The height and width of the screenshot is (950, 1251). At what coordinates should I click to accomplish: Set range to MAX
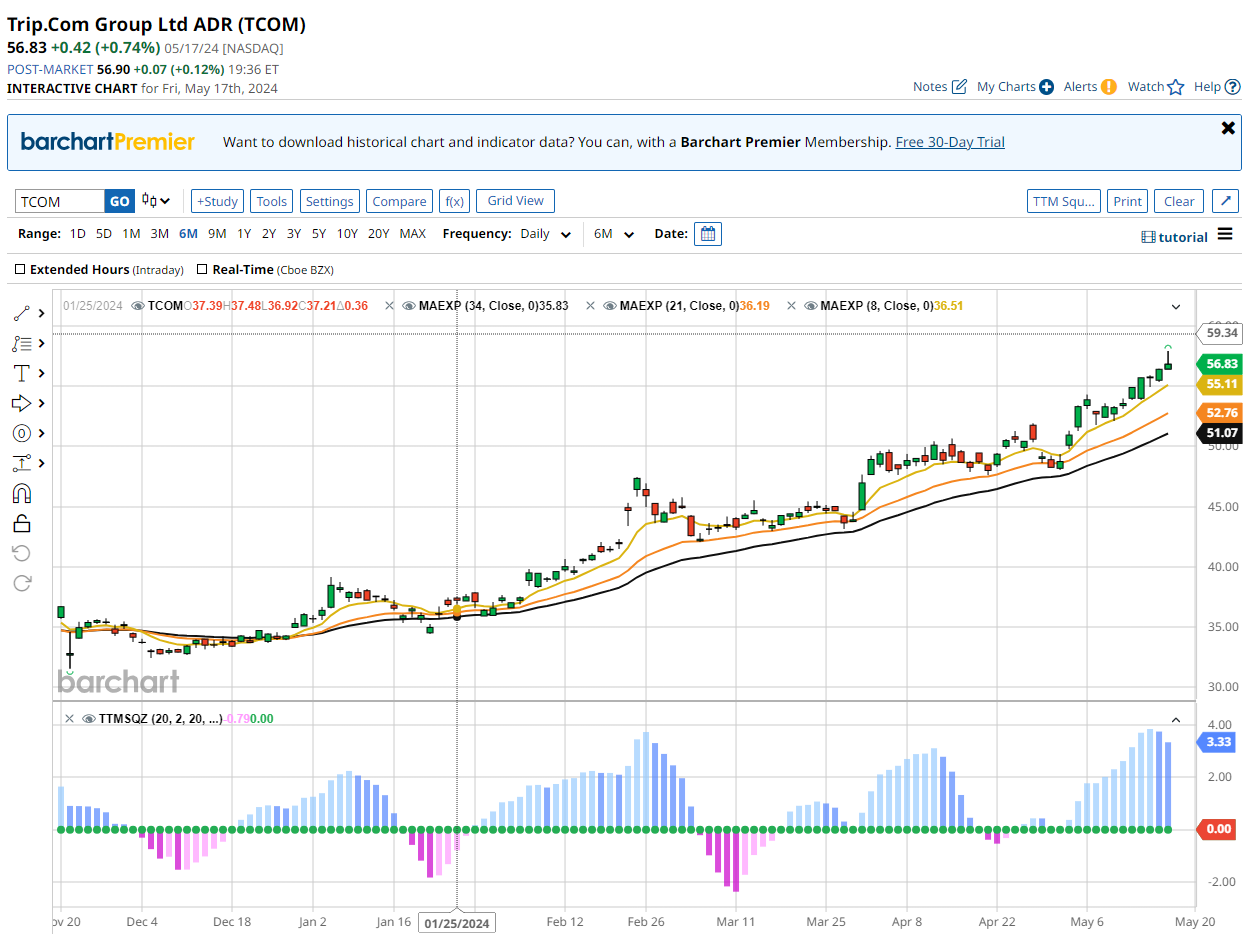click(412, 234)
